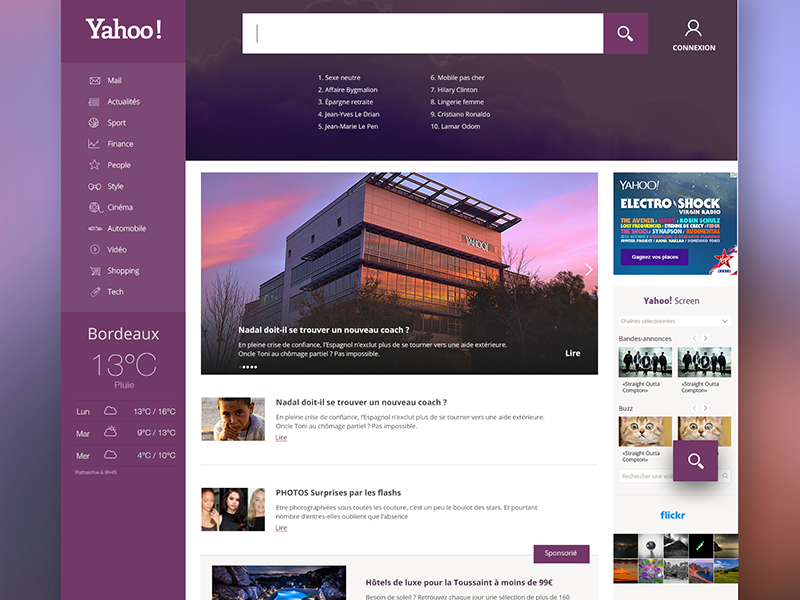Open People section in the sidebar

tap(119, 165)
